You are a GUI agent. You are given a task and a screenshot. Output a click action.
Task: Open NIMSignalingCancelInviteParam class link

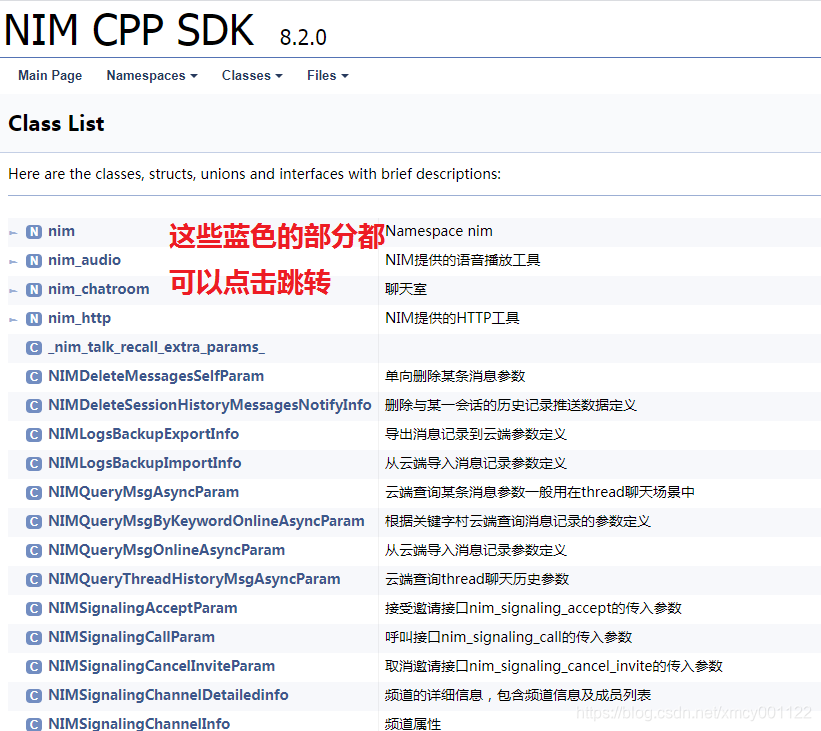coord(161,666)
